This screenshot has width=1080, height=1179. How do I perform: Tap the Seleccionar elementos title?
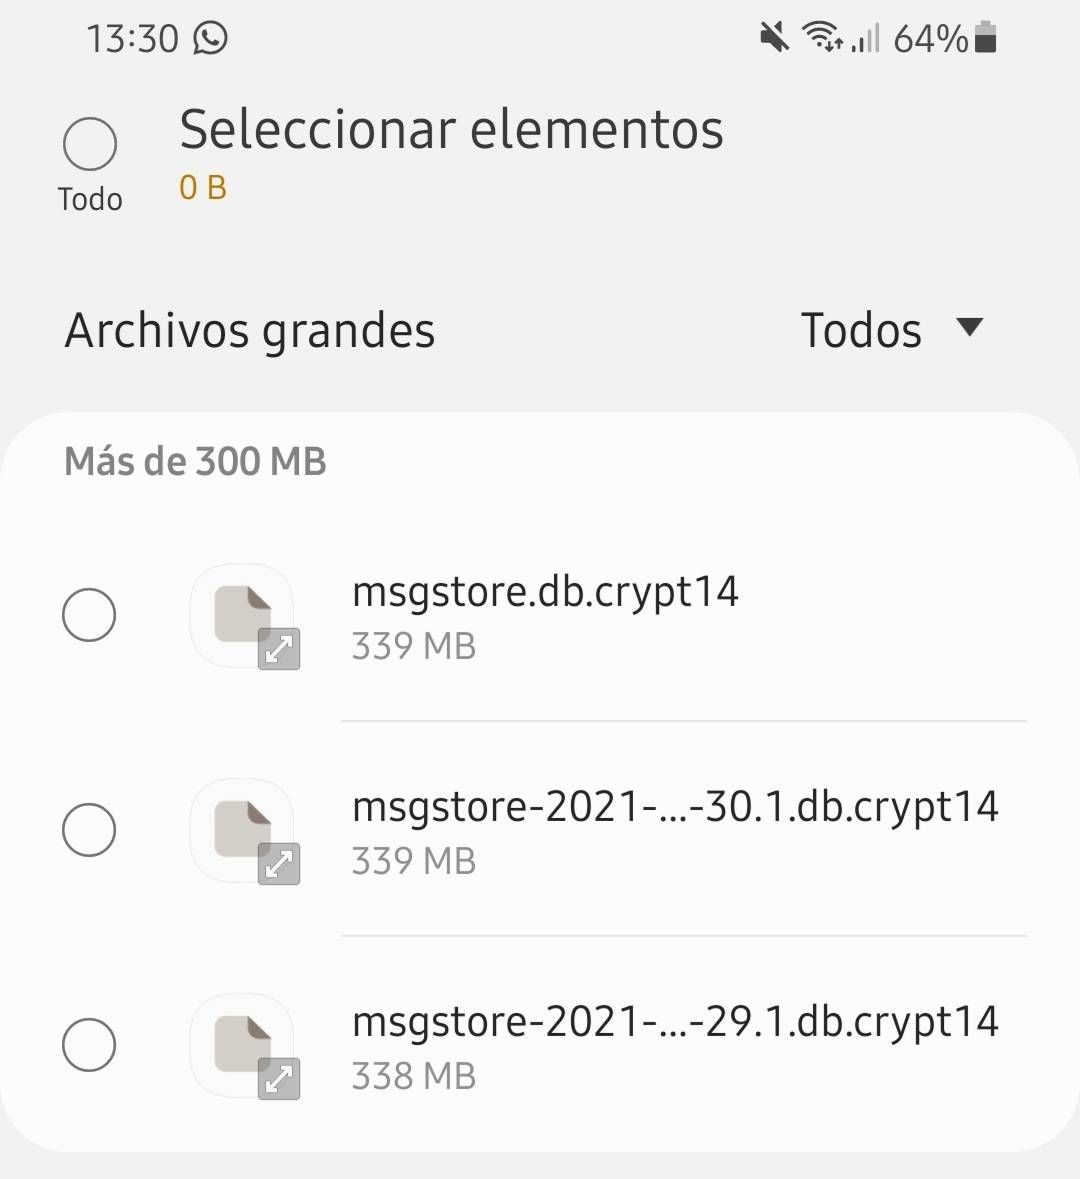451,130
